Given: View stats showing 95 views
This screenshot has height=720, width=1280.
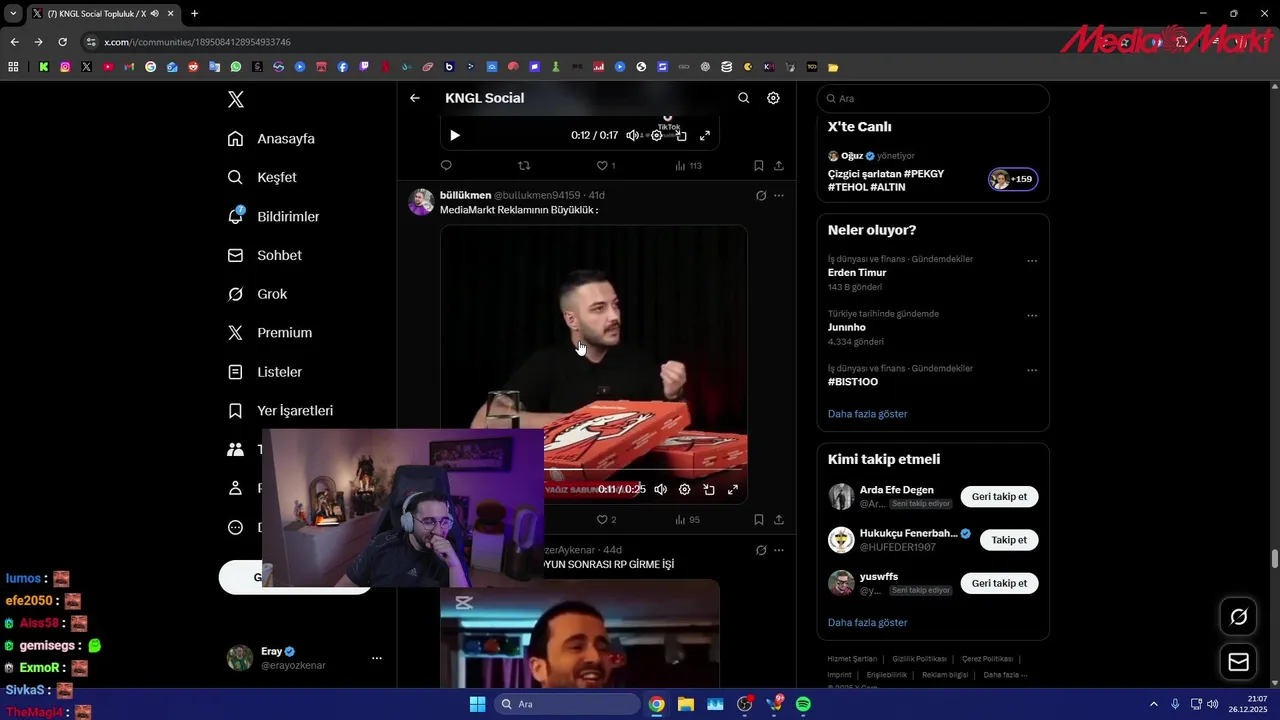Looking at the screenshot, I should pyautogui.click(x=688, y=520).
